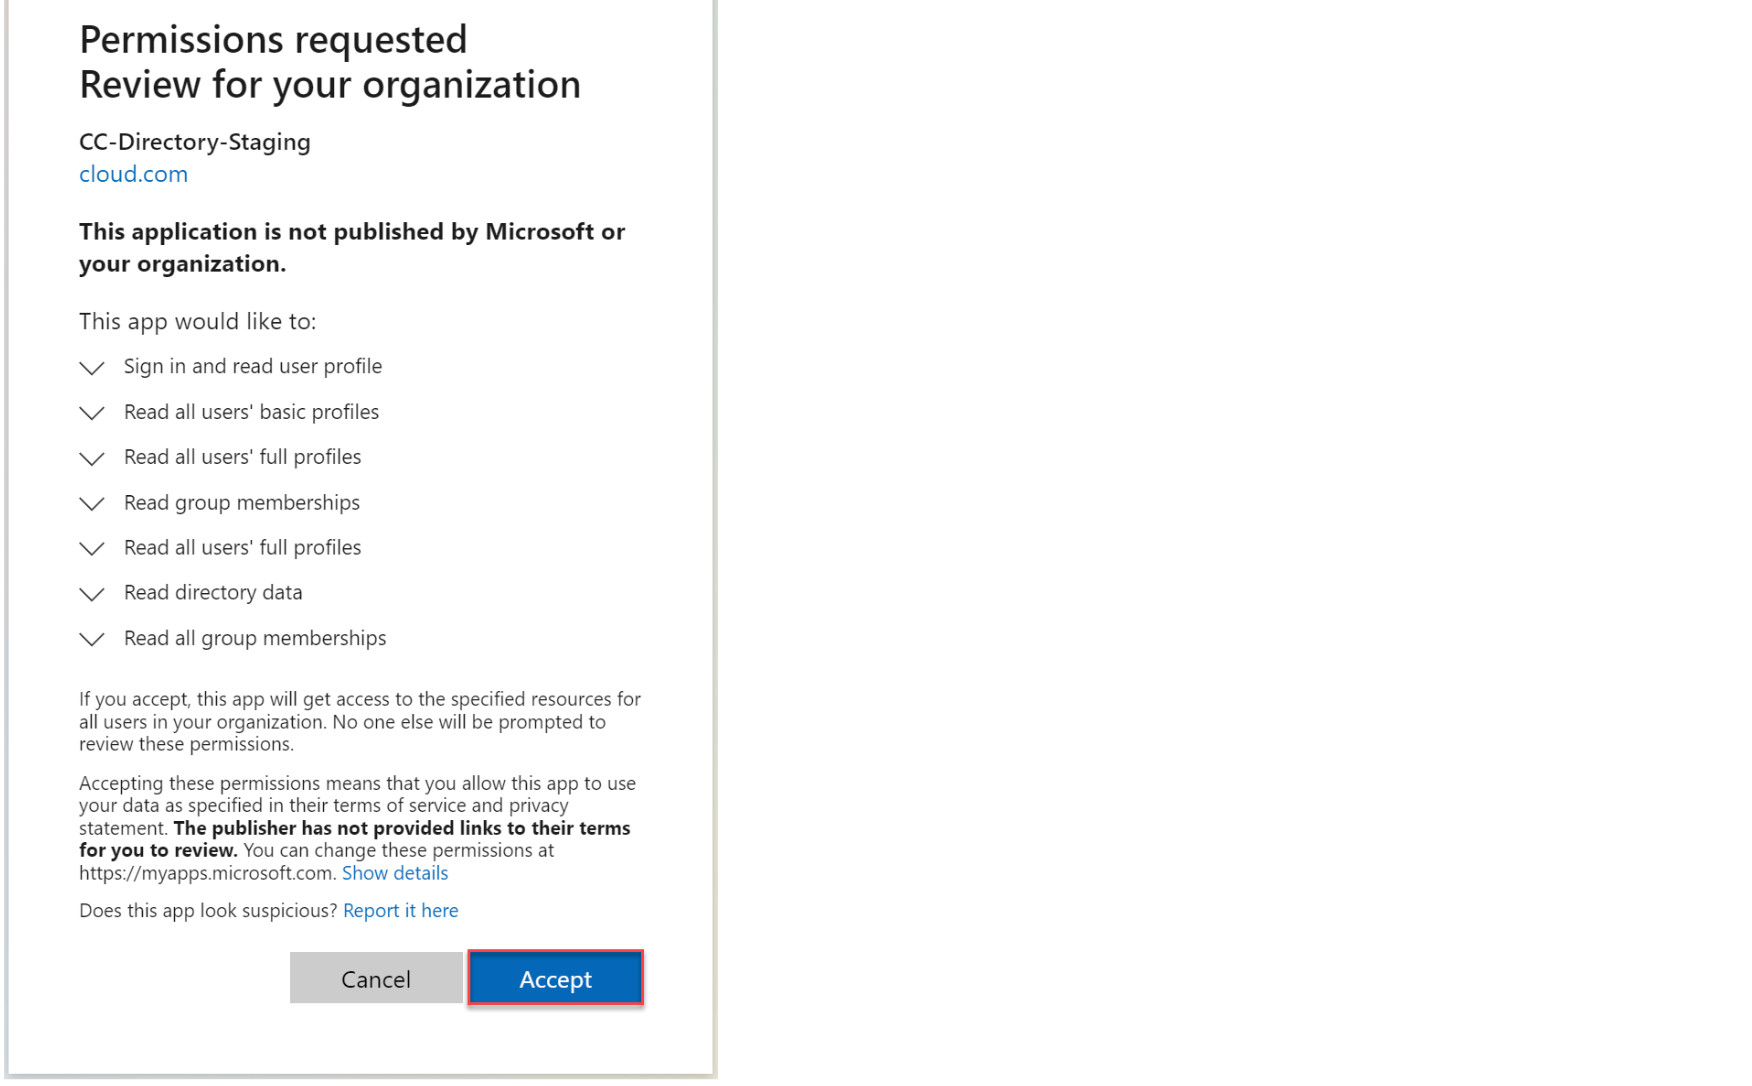This screenshot has width=1752, height=1086.
Task: Click the CC-Directory-Staging app name
Action: [194, 142]
